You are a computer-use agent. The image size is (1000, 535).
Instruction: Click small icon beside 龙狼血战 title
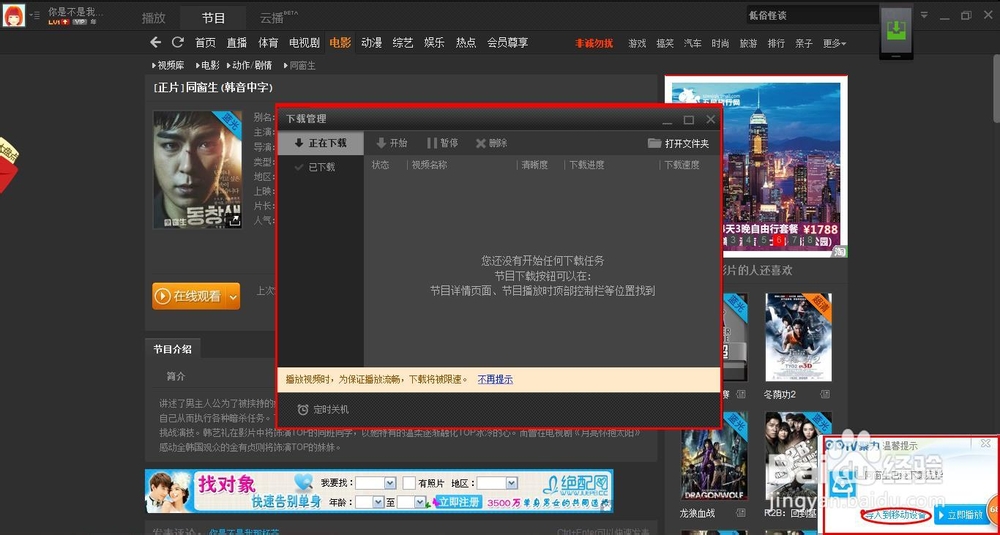[x=740, y=513]
